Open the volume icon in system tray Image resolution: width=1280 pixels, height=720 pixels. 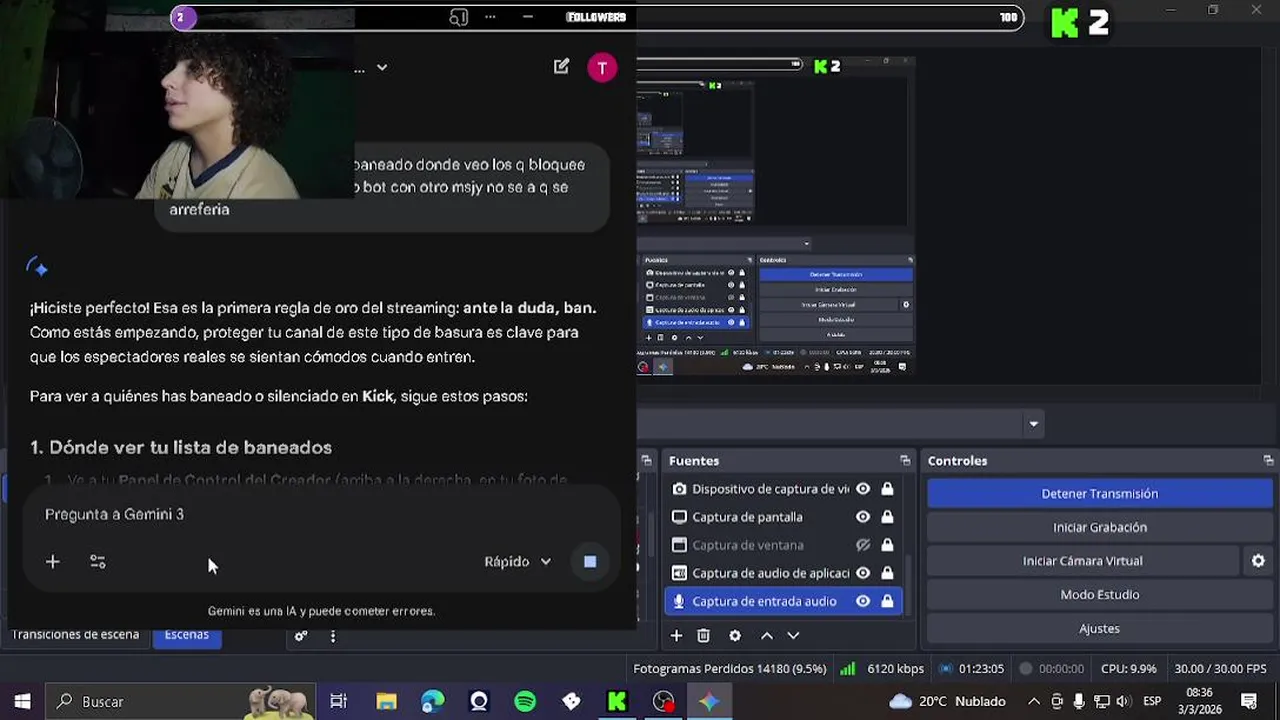[x=1123, y=701]
